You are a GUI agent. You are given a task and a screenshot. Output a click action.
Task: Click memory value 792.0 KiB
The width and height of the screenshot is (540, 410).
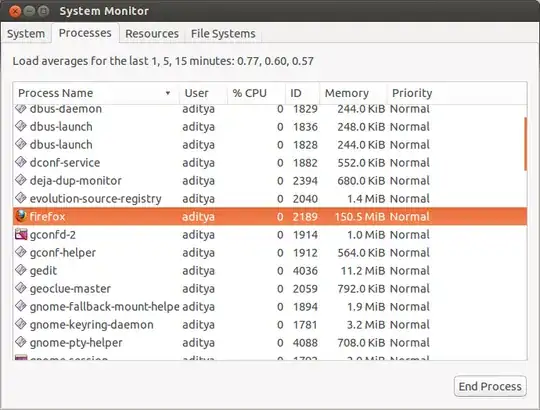361,288
